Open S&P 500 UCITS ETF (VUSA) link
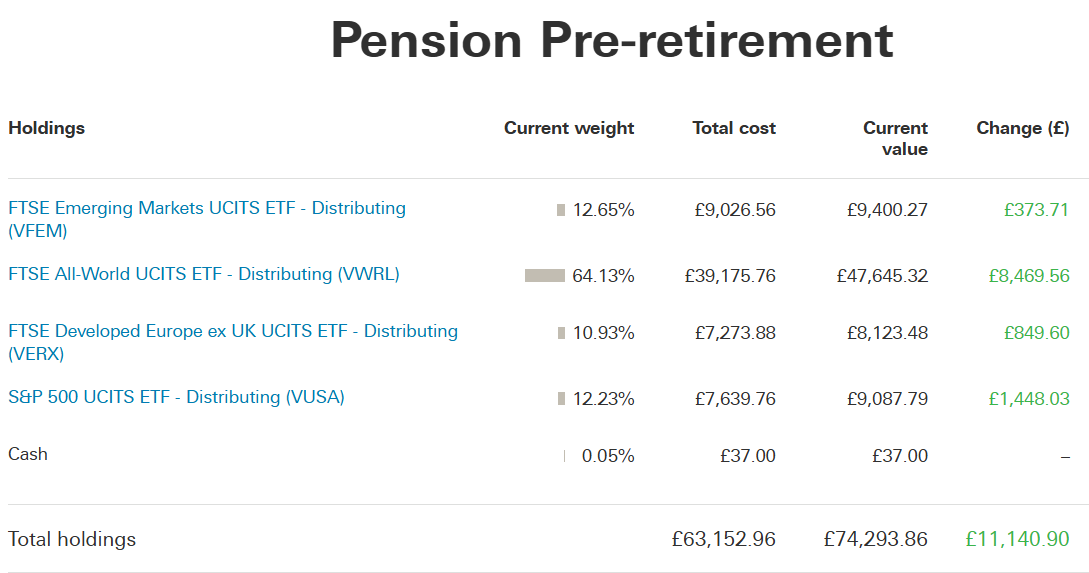Image resolution: width=1089 pixels, height=573 pixels. click(x=176, y=397)
